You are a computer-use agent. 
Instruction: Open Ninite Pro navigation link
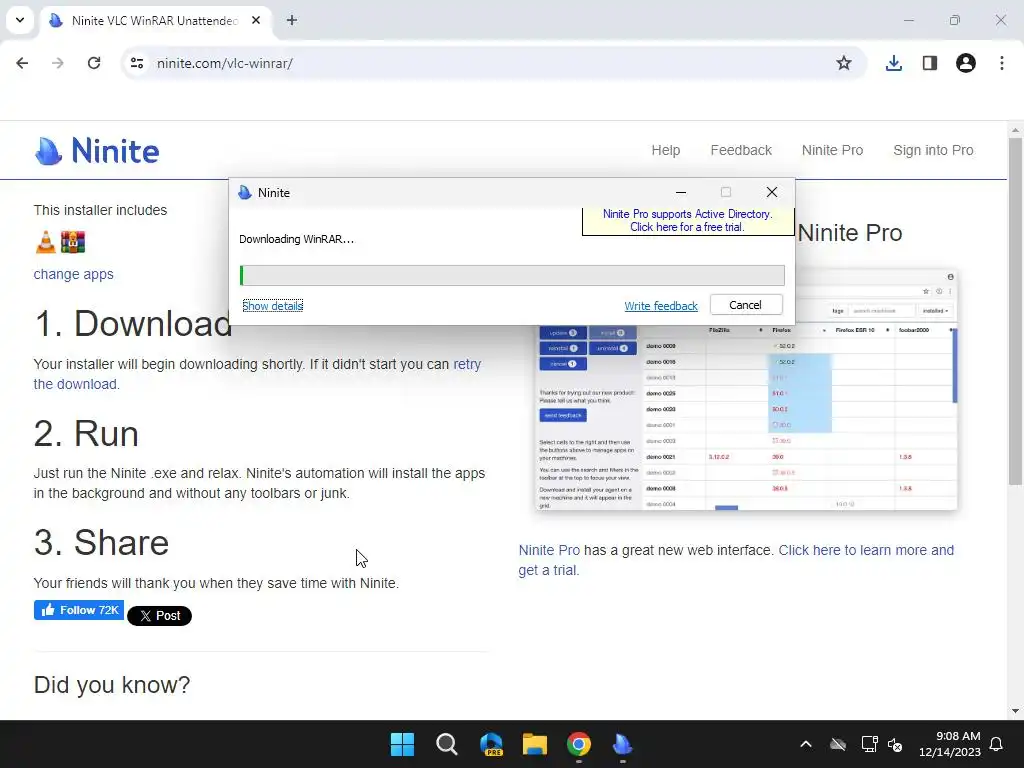click(x=832, y=150)
